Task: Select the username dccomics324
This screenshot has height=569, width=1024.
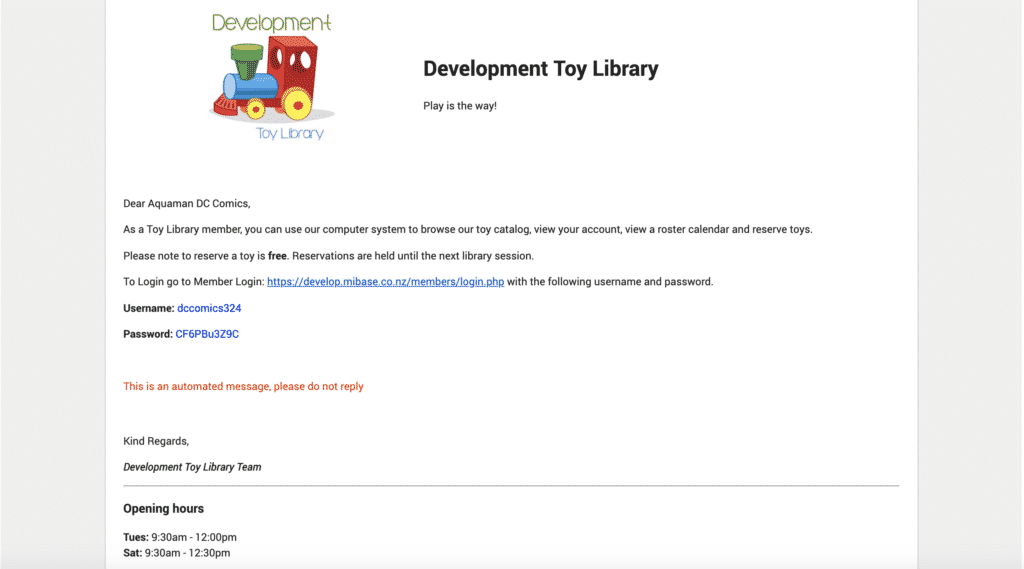Action: pos(209,308)
